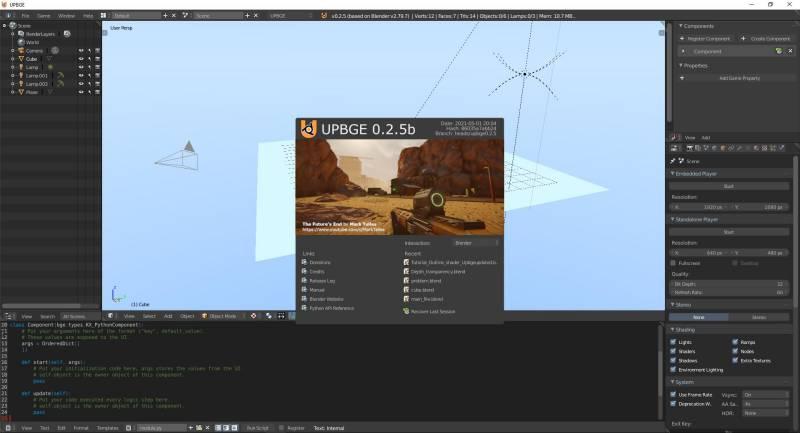Collapse the Shading panel
Image resolution: width=800 pixels, height=433 pixels.
coord(673,330)
